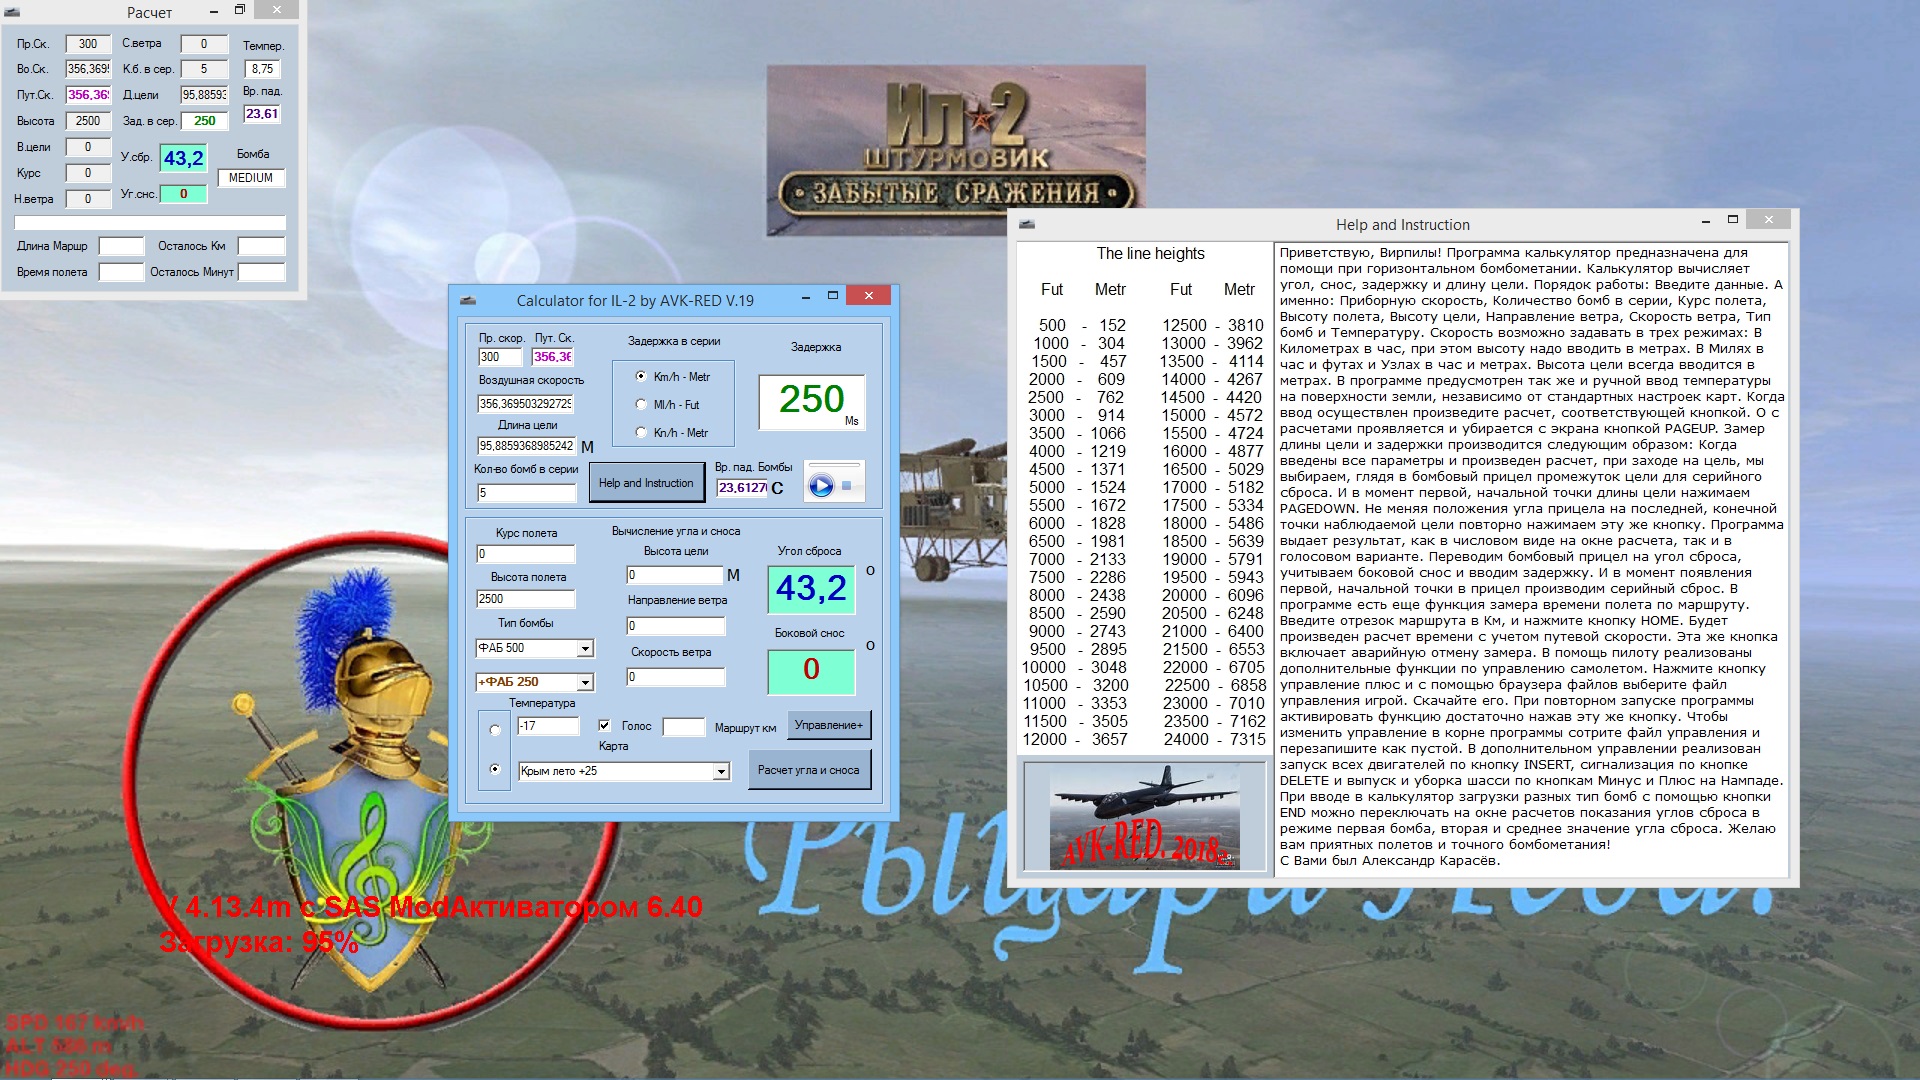The image size is (1920, 1080).
Task: Minimize the Calculator for IL-2 window
Action: [x=806, y=296]
